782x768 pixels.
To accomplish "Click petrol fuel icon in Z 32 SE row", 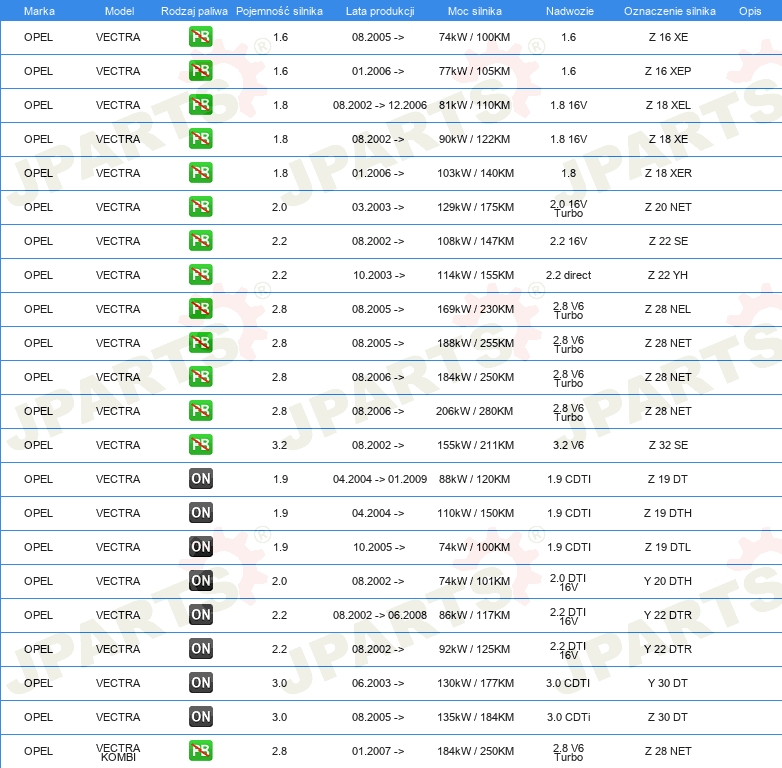I will pos(200,445).
